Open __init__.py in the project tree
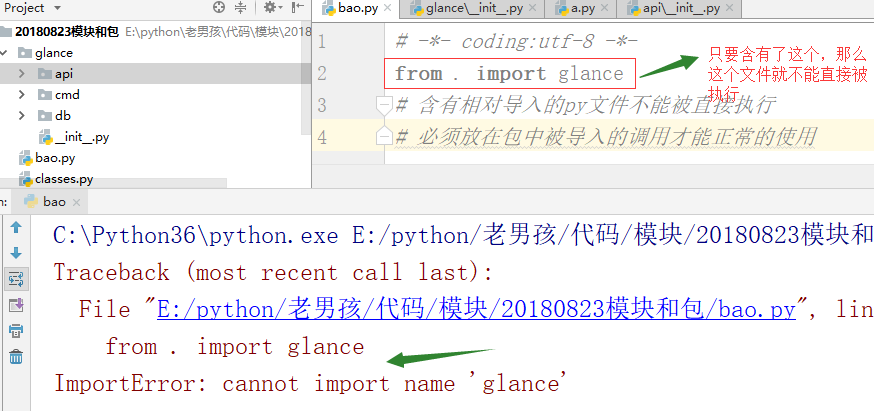874x411 pixels. click(x=74, y=137)
